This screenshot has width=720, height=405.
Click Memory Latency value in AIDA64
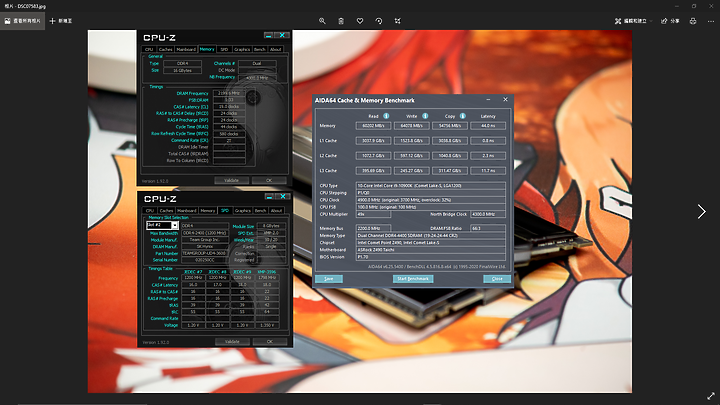(488, 125)
